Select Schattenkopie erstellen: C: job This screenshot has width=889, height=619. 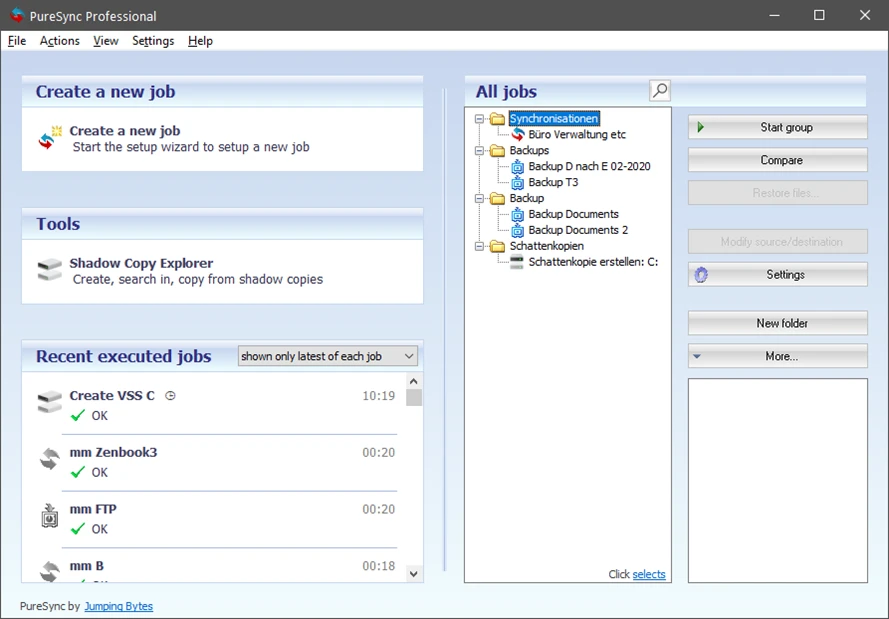point(594,262)
